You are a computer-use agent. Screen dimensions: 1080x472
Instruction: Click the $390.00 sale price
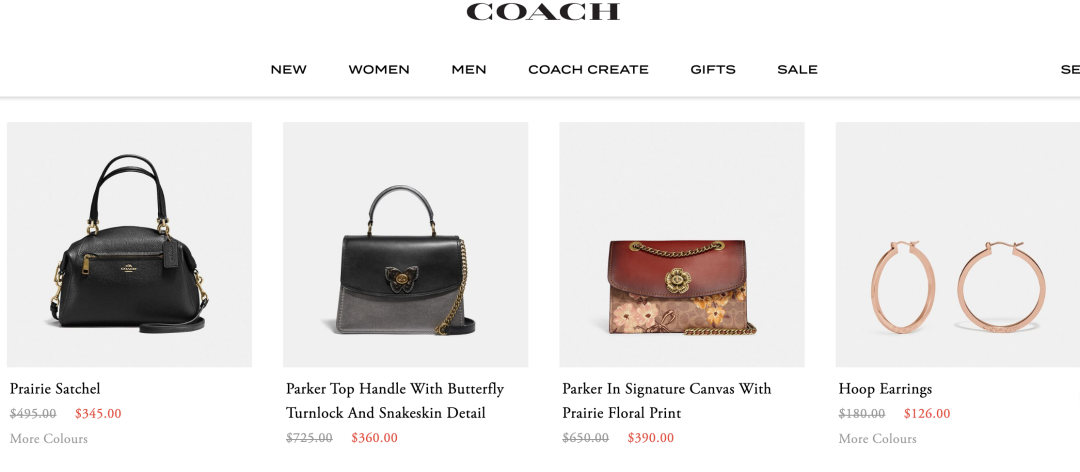(x=651, y=438)
